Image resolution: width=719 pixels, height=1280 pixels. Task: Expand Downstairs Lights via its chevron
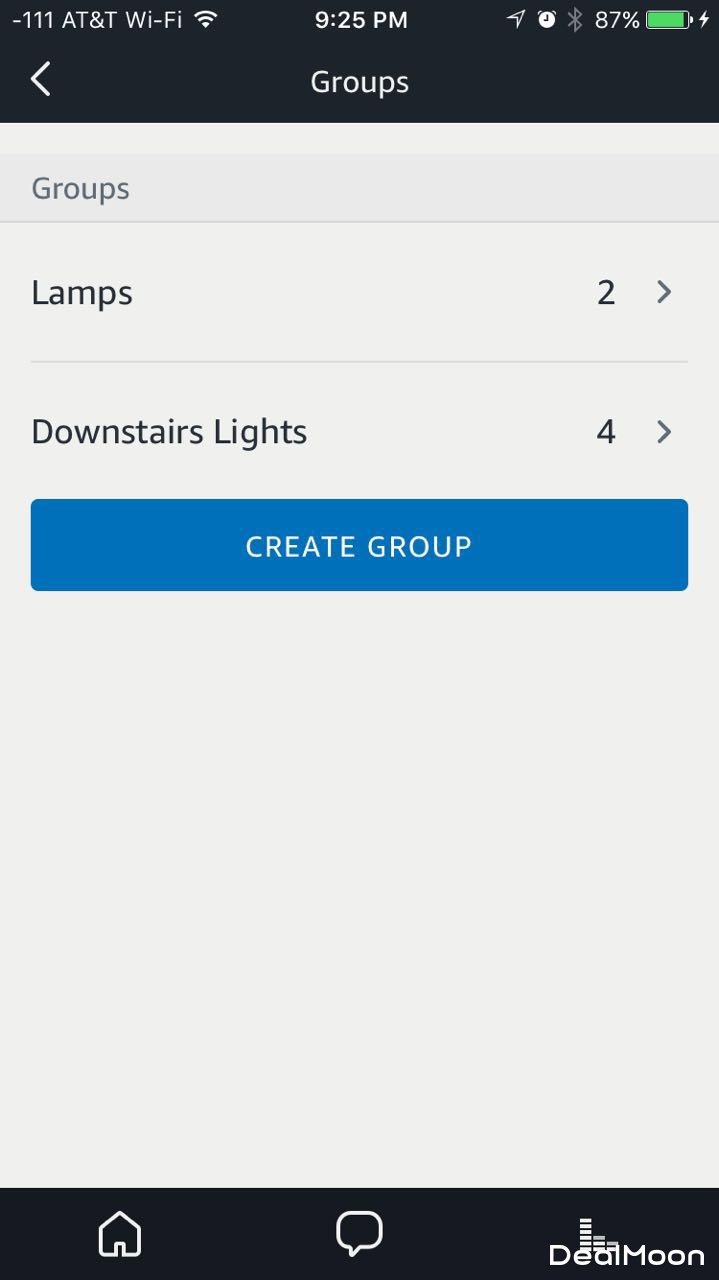[664, 432]
